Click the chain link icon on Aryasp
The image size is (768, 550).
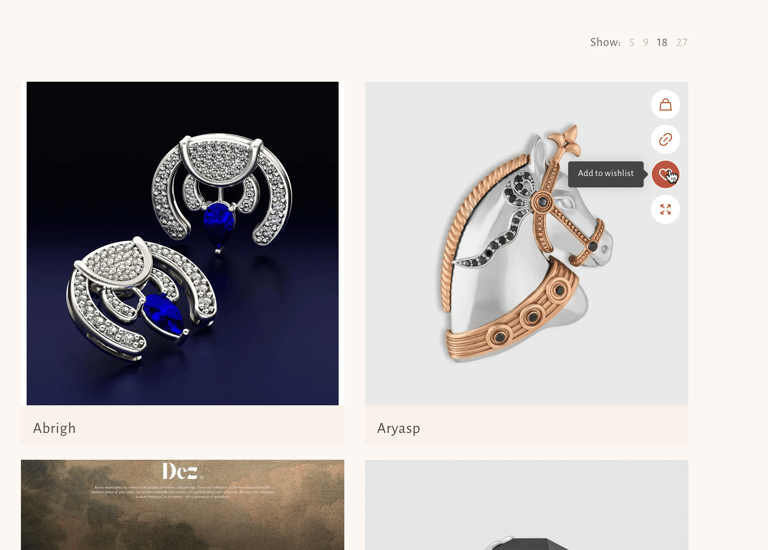point(665,140)
